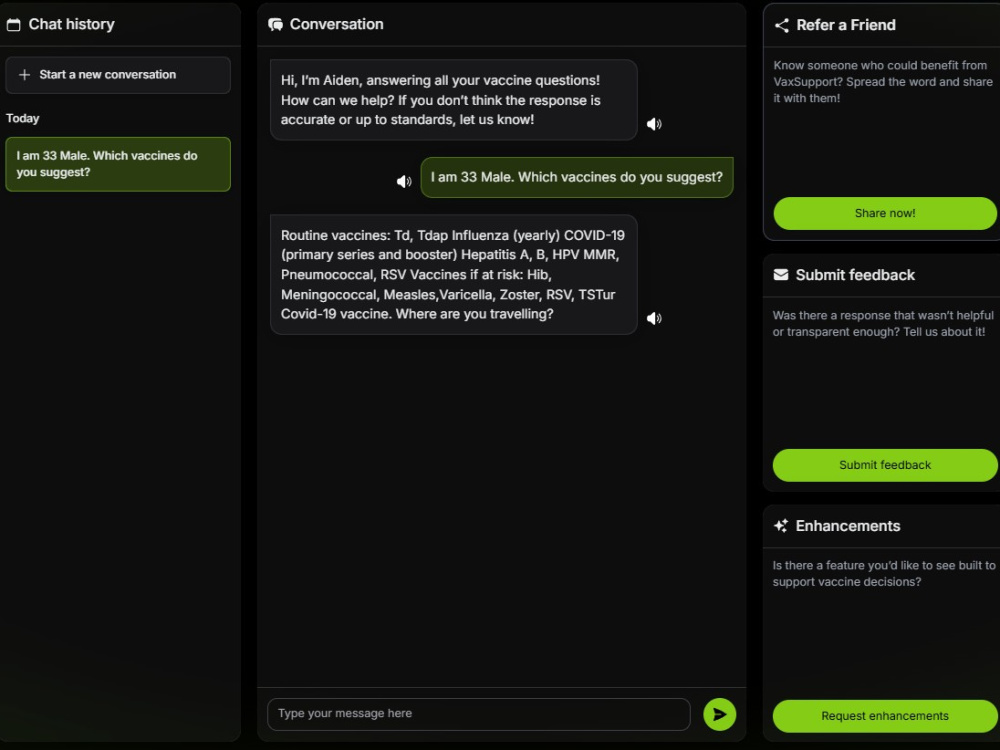The width and height of the screenshot is (1000, 750).
Task: Click the share icon beside Refer a Friend
Action: point(781,26)
